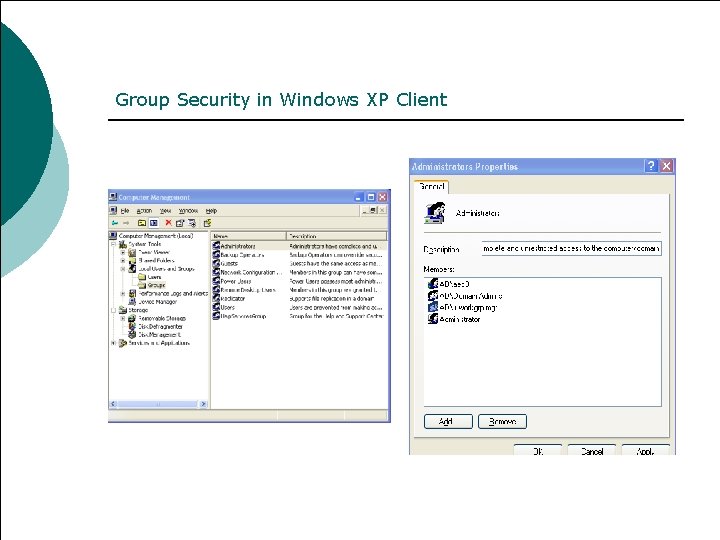Click the tree pane scroll right arrow

(203, 404)
